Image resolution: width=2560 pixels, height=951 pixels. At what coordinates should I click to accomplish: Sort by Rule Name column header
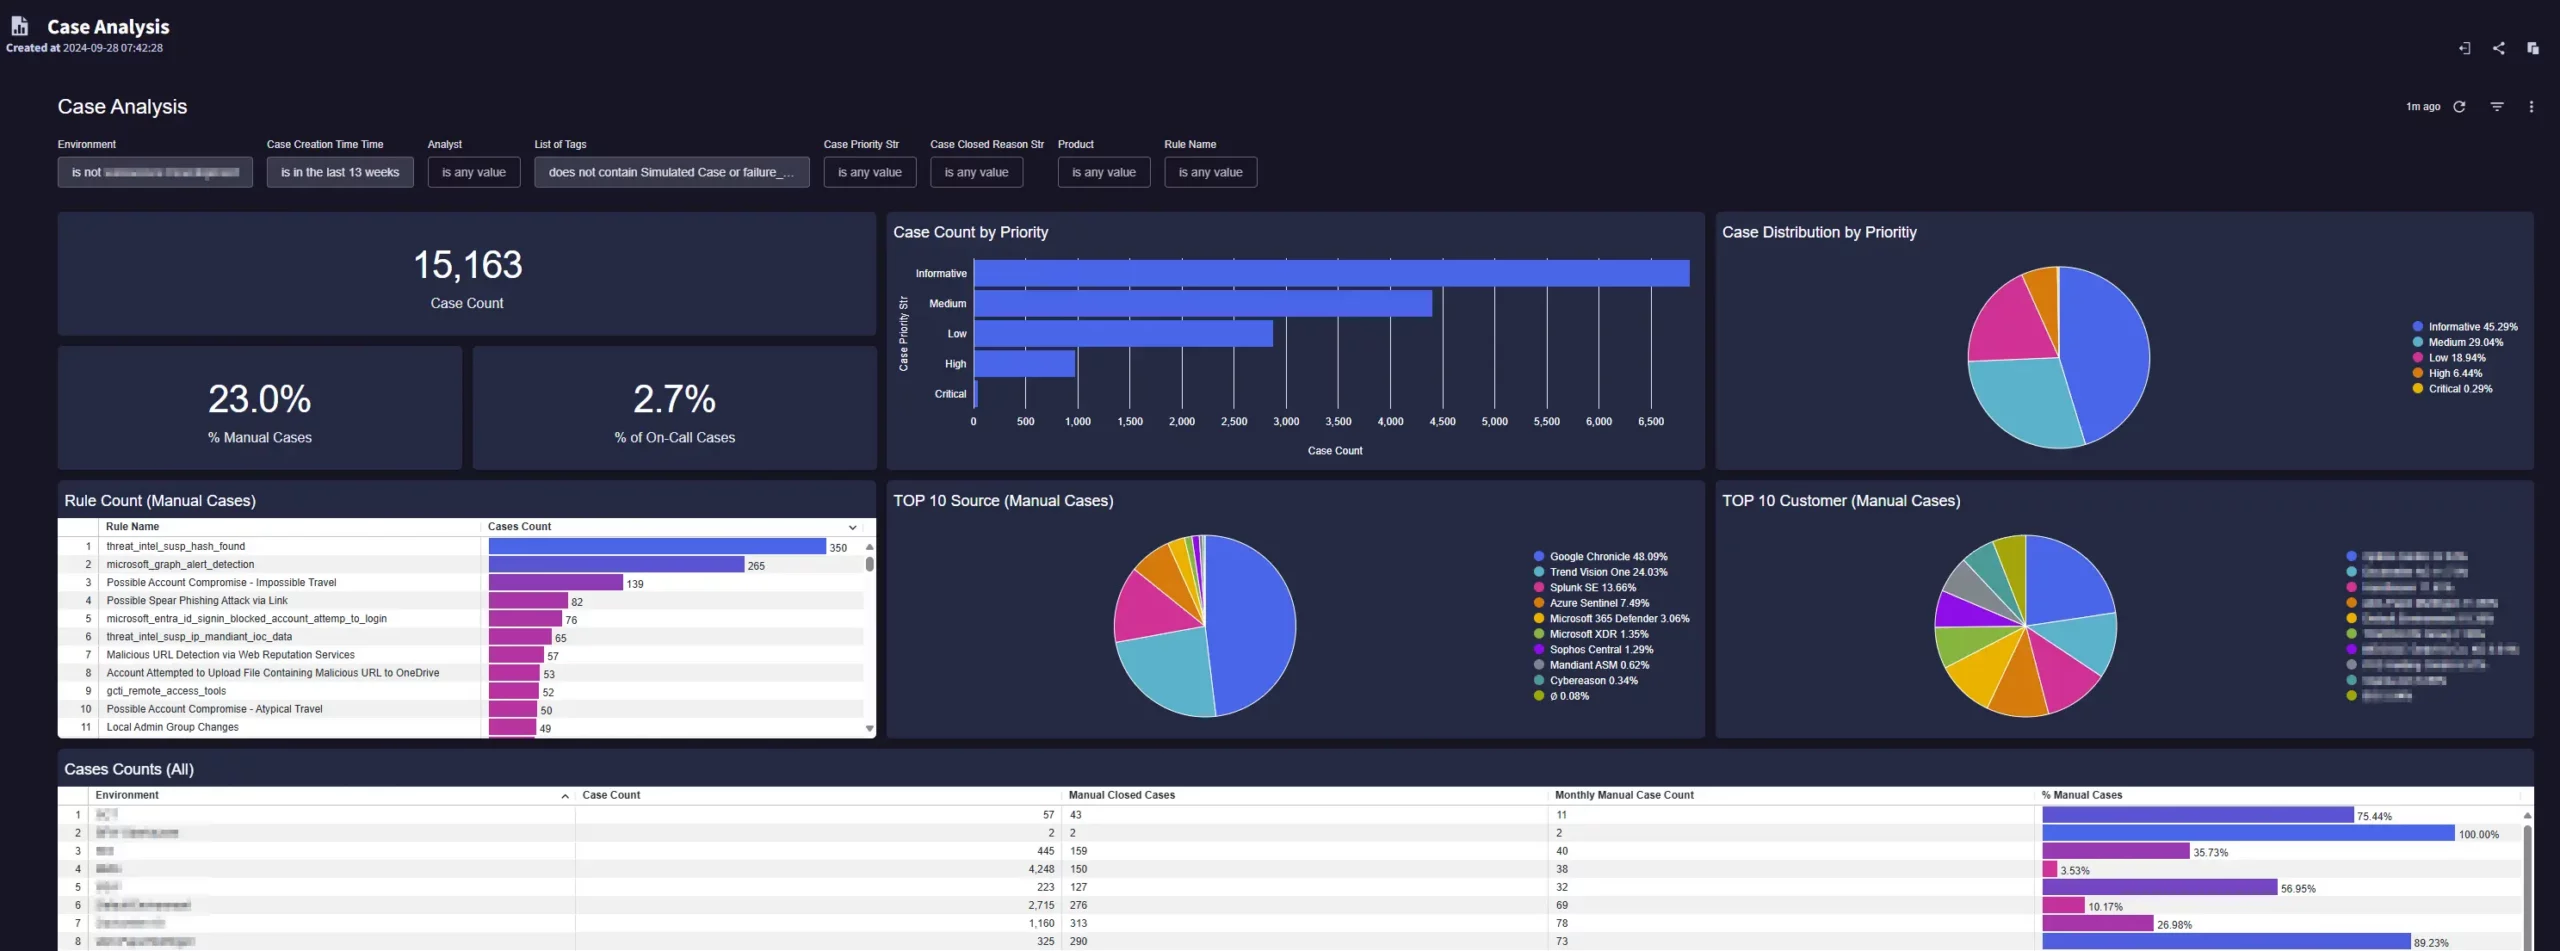point(132,527)
